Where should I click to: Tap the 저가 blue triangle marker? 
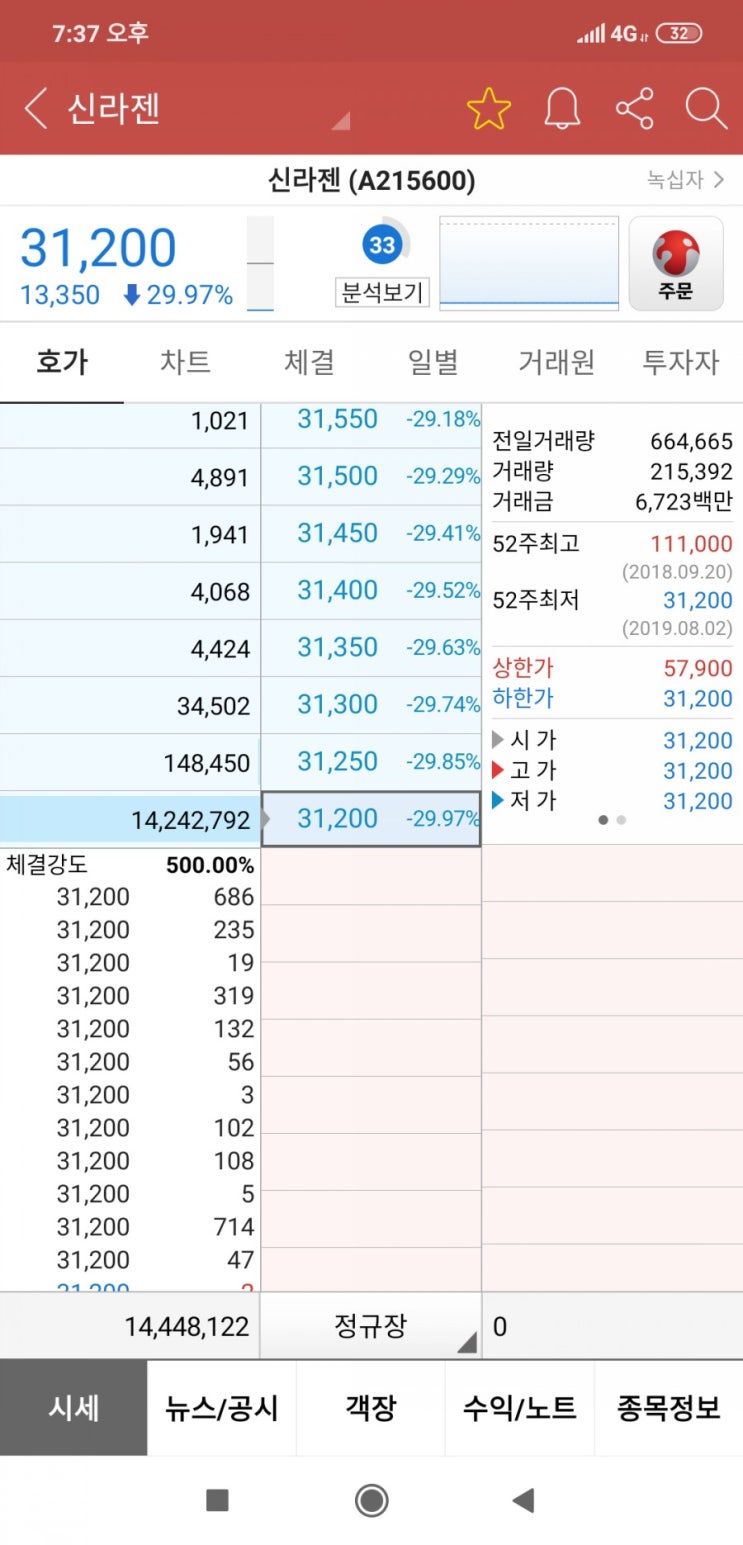pyautogui.click(x=498, y=801)
